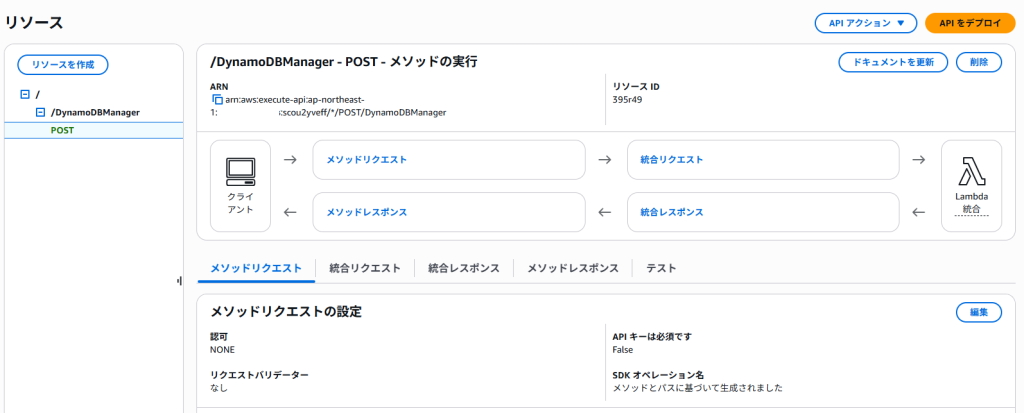
Task: Switch to the 統合リクエスト tab
Action: pyautogui.click(x=365, y=268)
